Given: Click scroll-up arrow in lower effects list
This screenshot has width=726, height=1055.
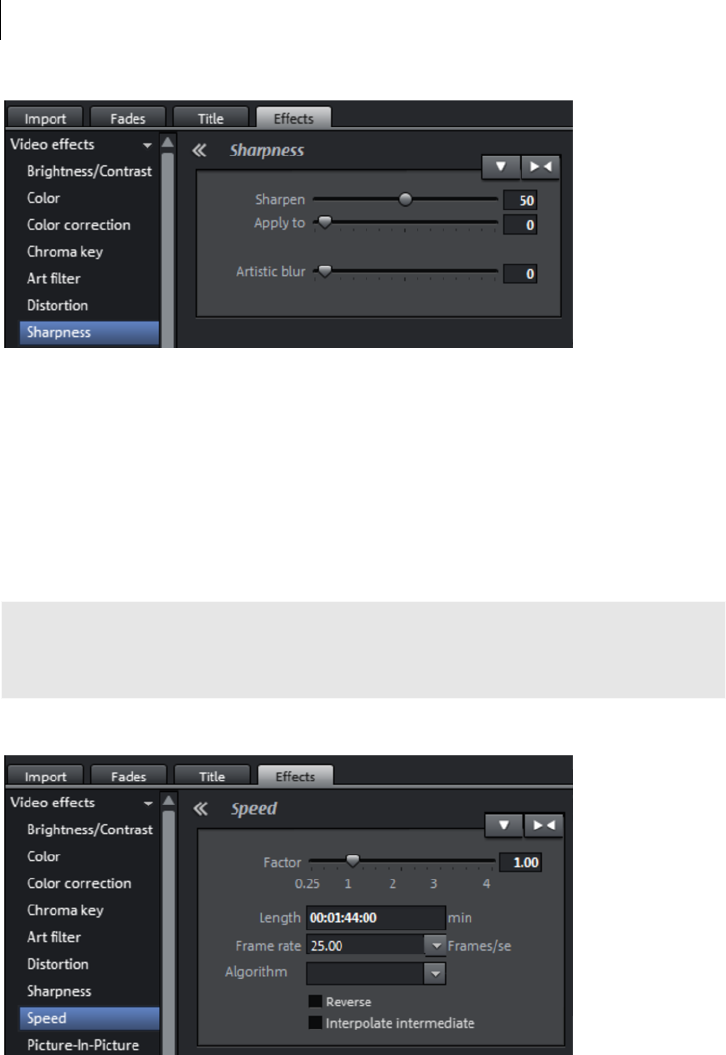Looking at the screenshot, I should click(x=168, y=801).
